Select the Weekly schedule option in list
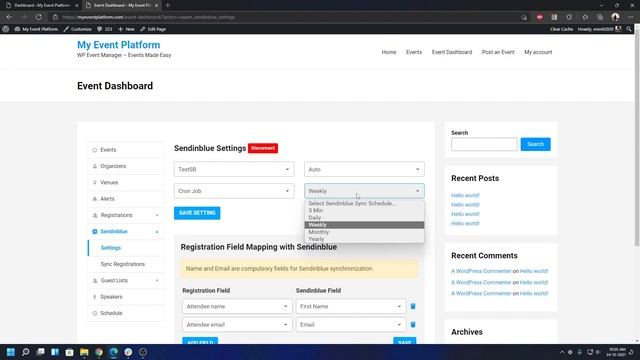 click(x=364, y=225)
